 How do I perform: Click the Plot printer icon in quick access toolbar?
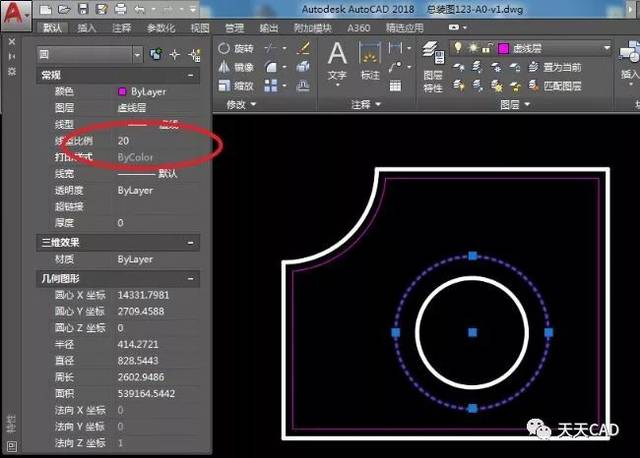(120, 9)
